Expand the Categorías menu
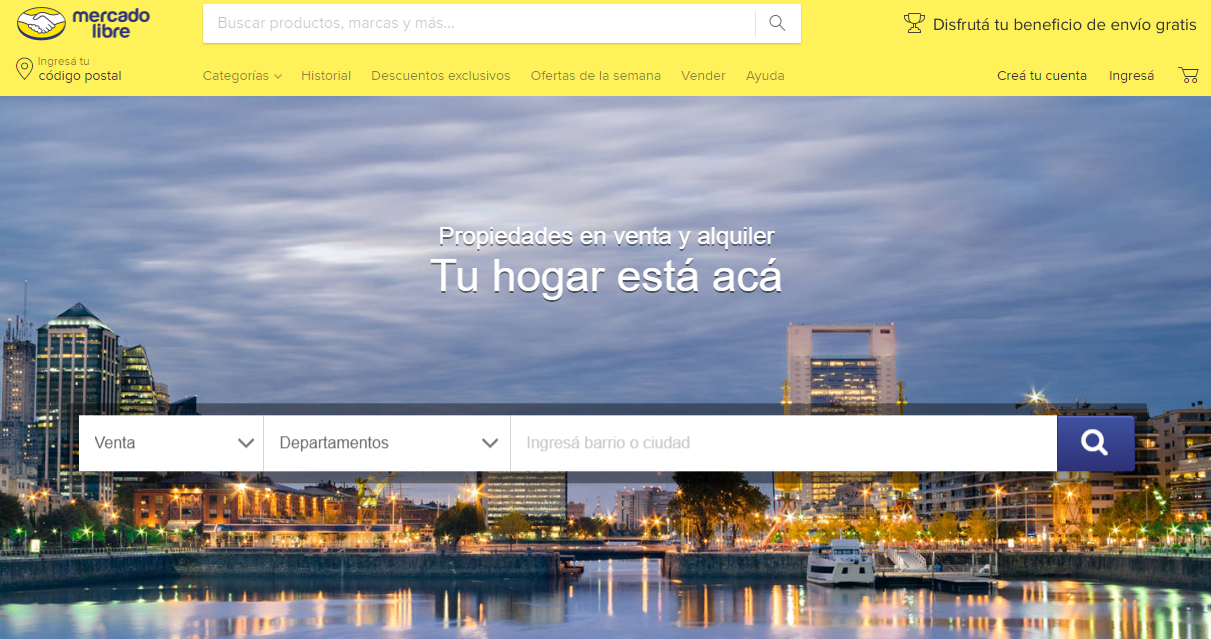The height and width of the screenshot is (639, 1211). [242, 75]
